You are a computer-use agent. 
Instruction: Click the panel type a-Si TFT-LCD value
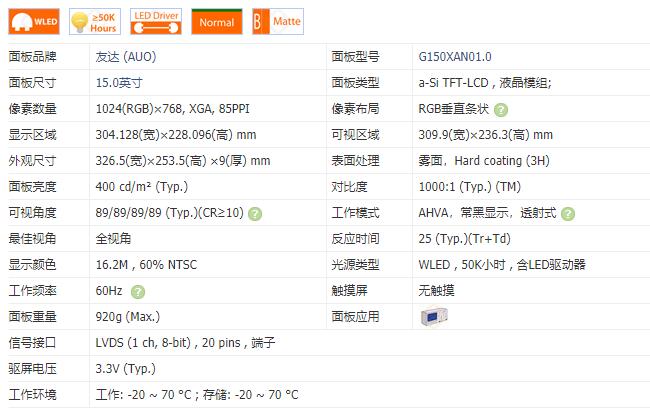pyautogui.click(x=485, y=83)
